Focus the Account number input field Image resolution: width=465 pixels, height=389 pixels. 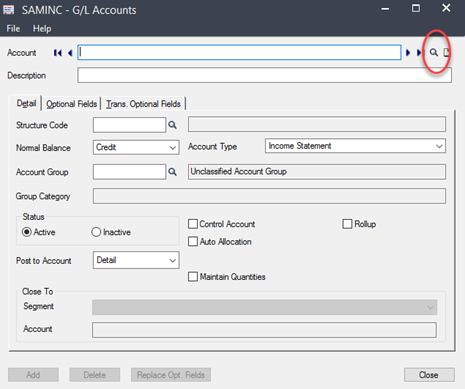239,53
